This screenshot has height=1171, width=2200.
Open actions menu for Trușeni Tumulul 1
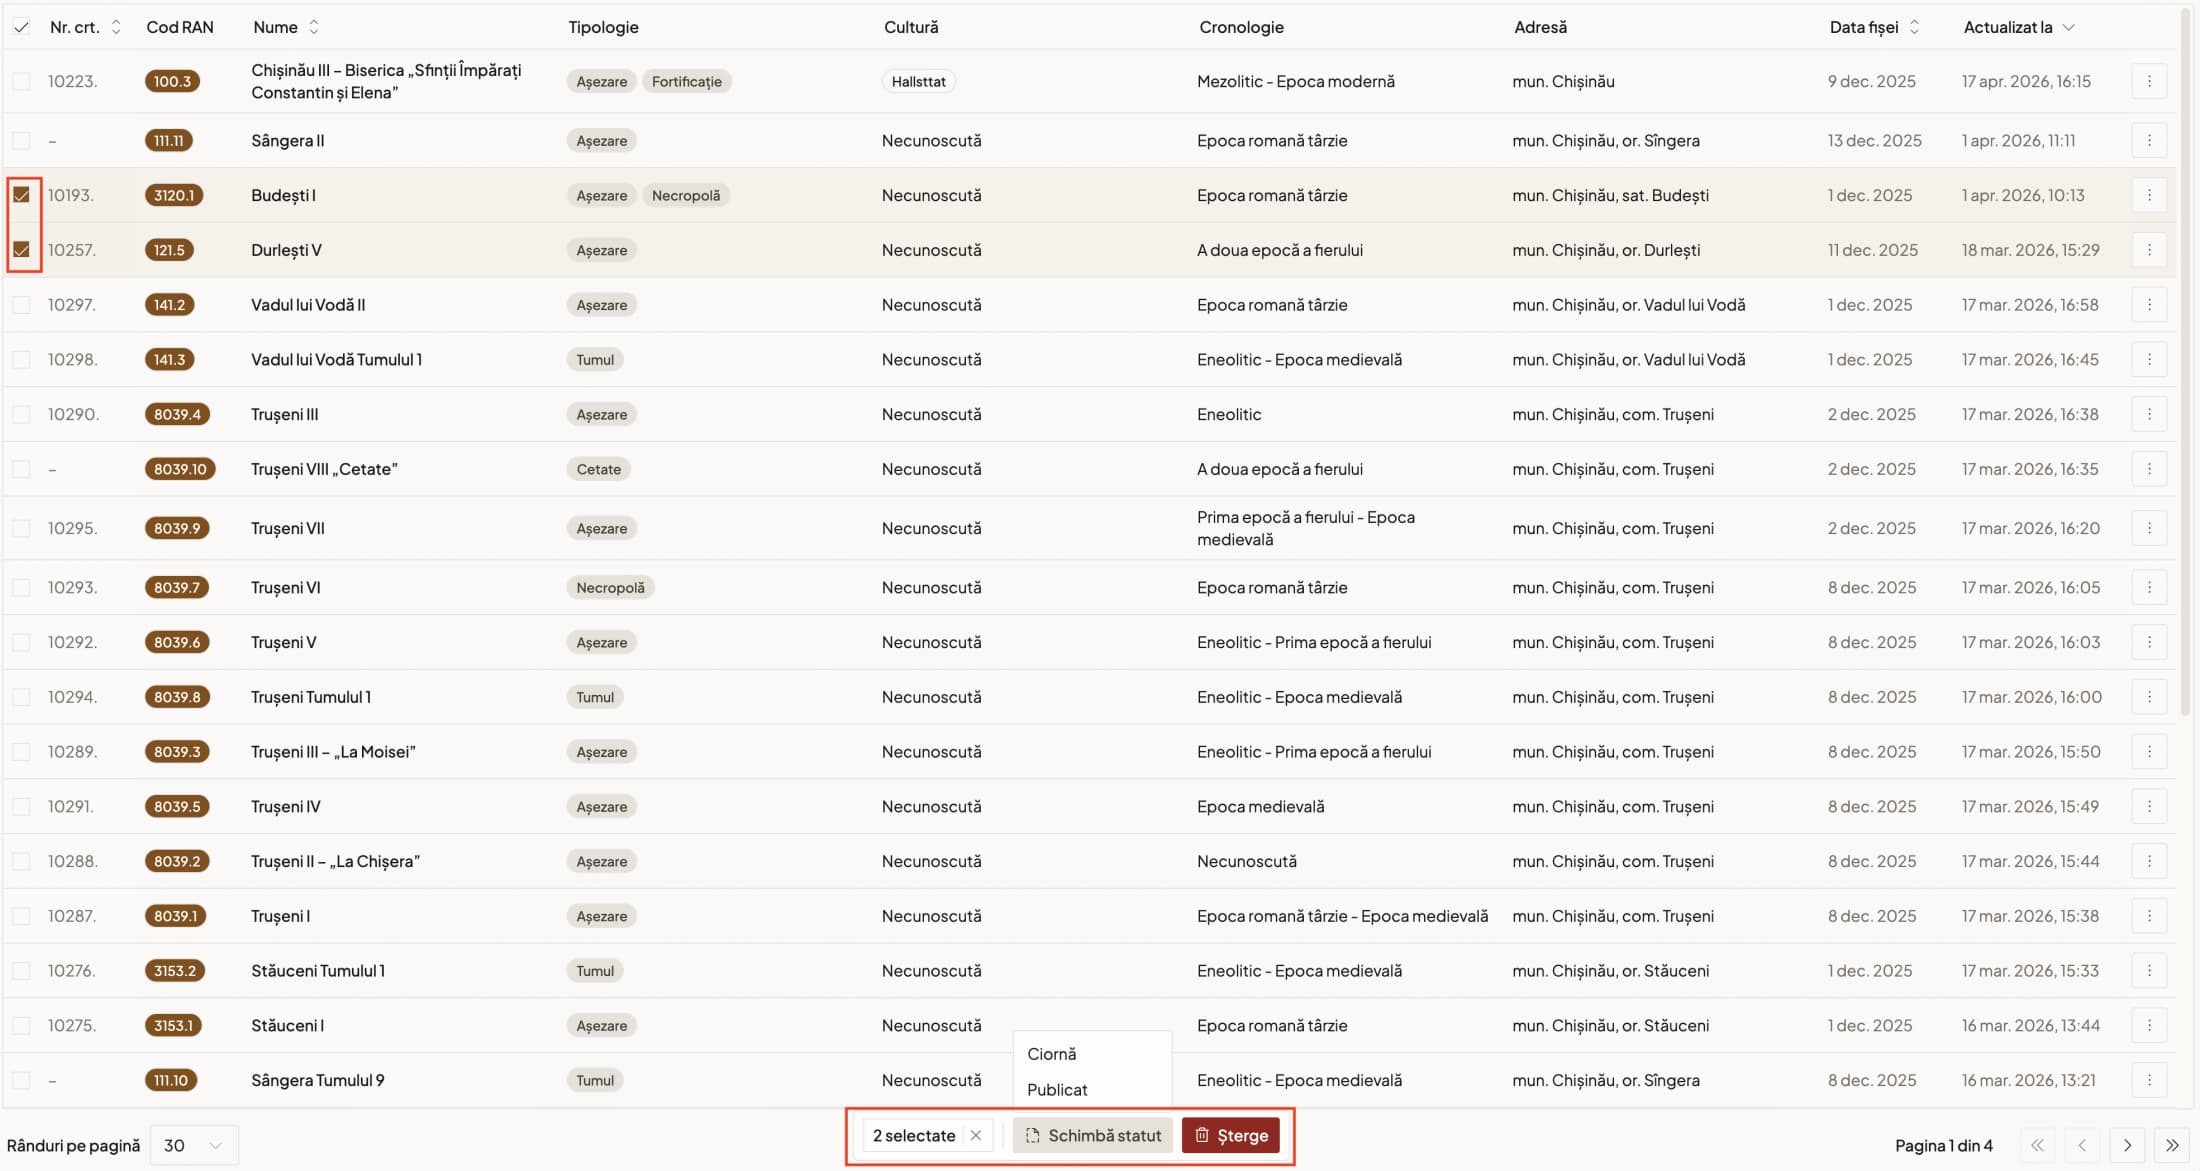pos(2149,697)
